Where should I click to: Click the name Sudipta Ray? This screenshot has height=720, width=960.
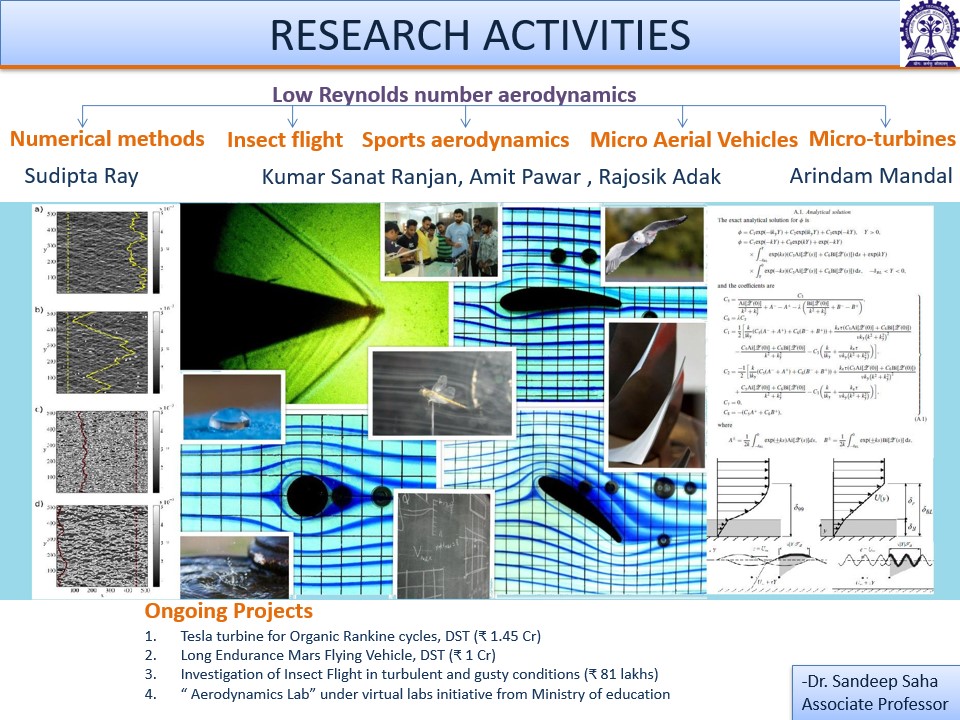tap(81, 176)
